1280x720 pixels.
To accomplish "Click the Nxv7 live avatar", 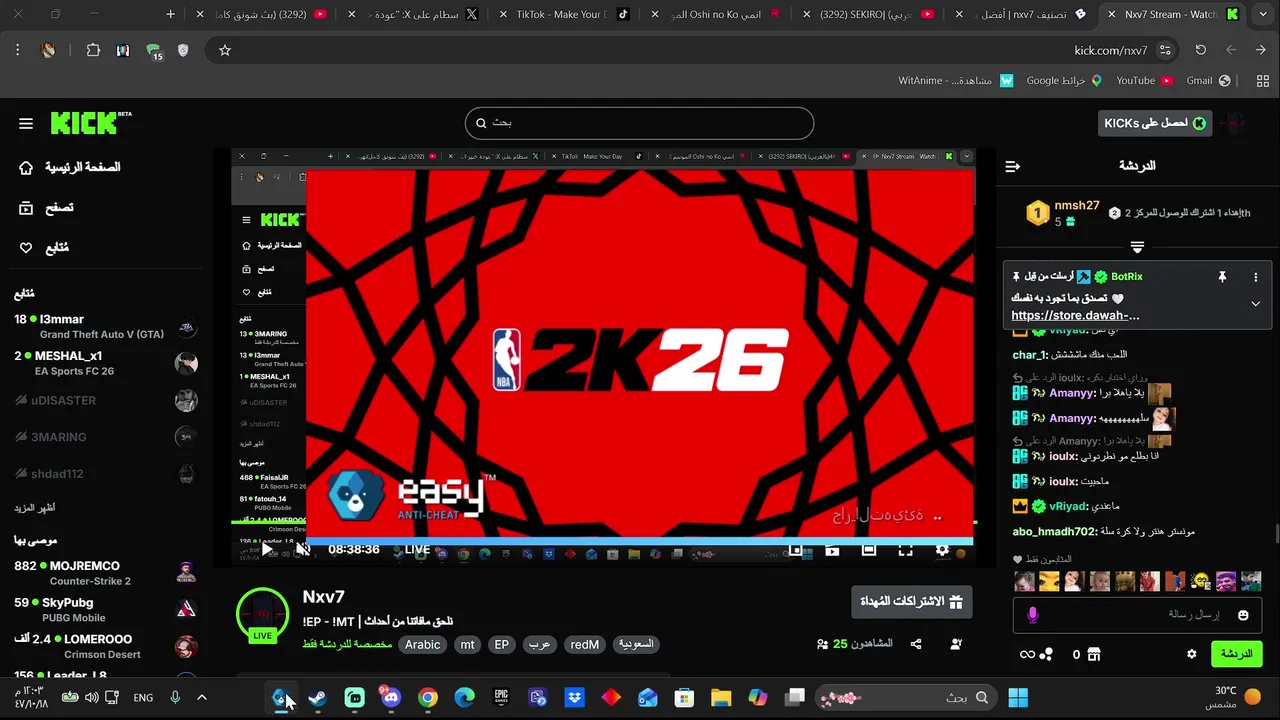I will [262, 614].
